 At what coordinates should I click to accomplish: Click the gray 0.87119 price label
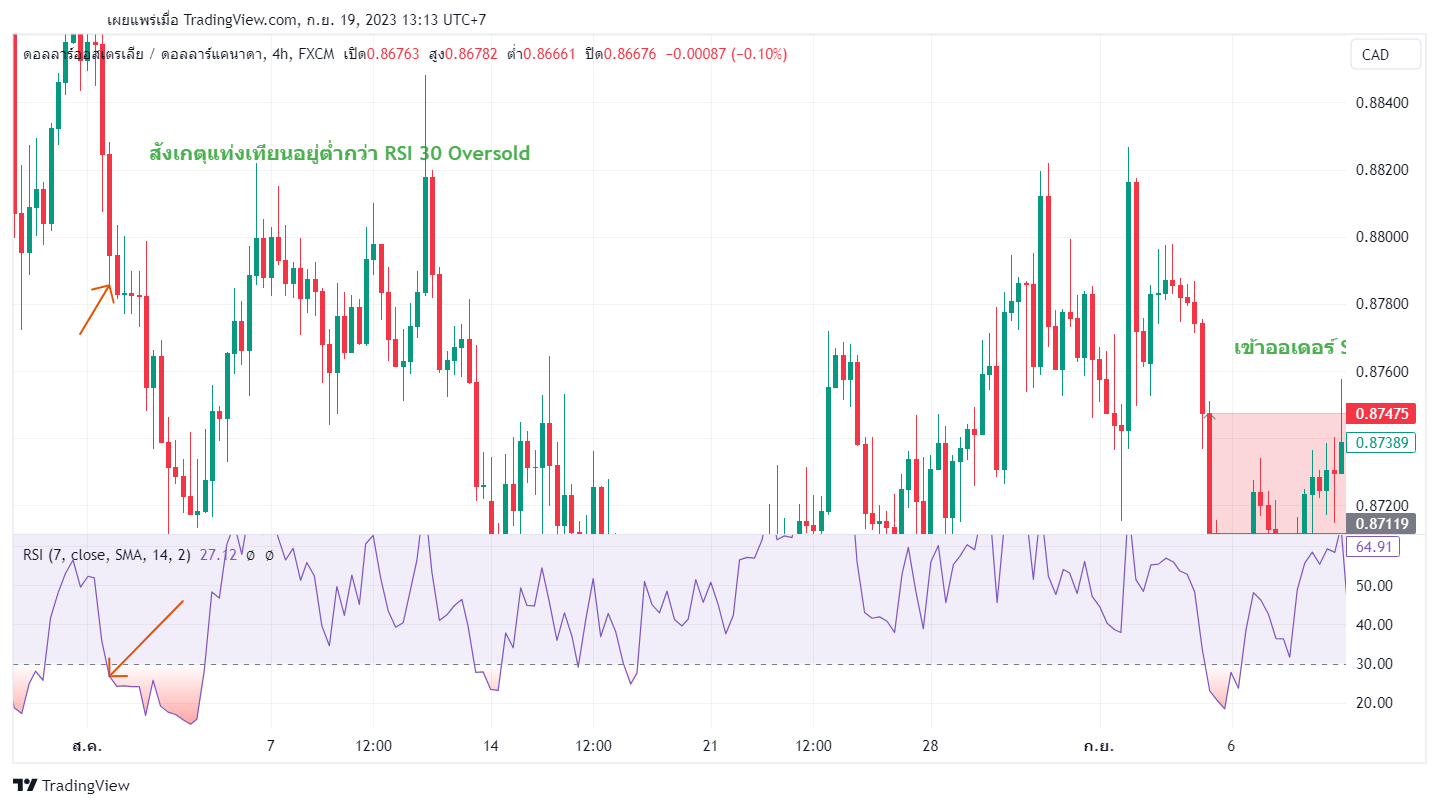[1381, 523]
